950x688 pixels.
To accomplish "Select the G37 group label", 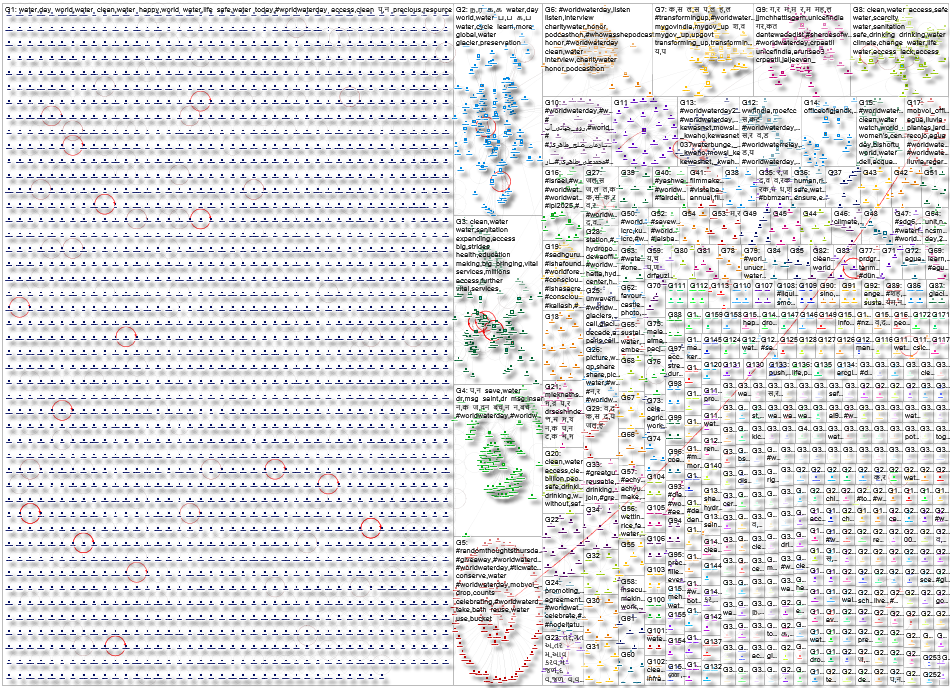I will [x=835, y=173].
